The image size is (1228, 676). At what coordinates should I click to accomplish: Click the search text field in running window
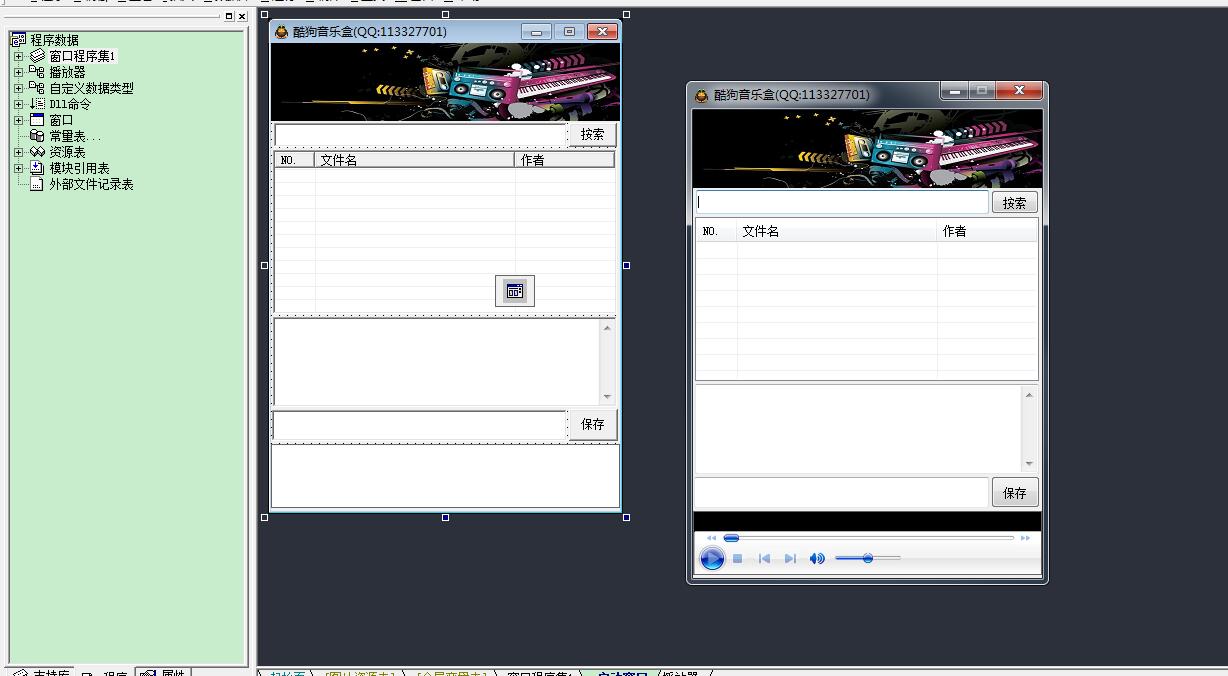coord(841,202)
